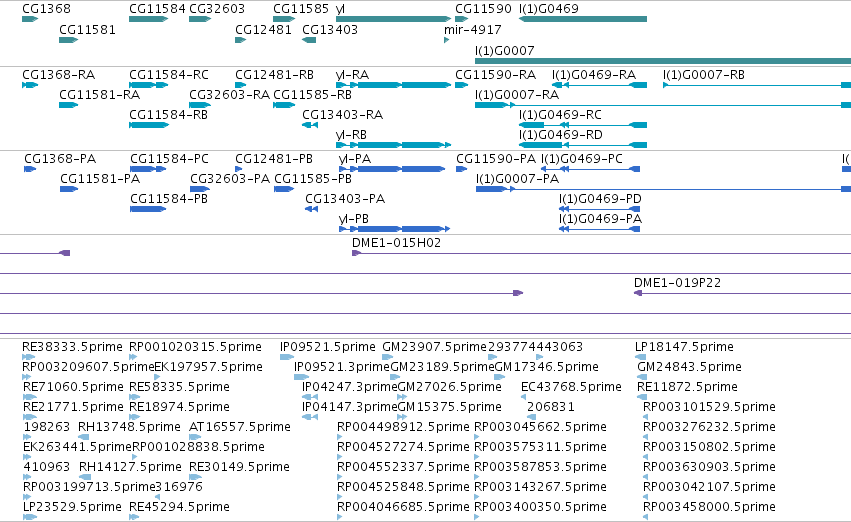Select protein CG11584-PC

coord(148,169)
